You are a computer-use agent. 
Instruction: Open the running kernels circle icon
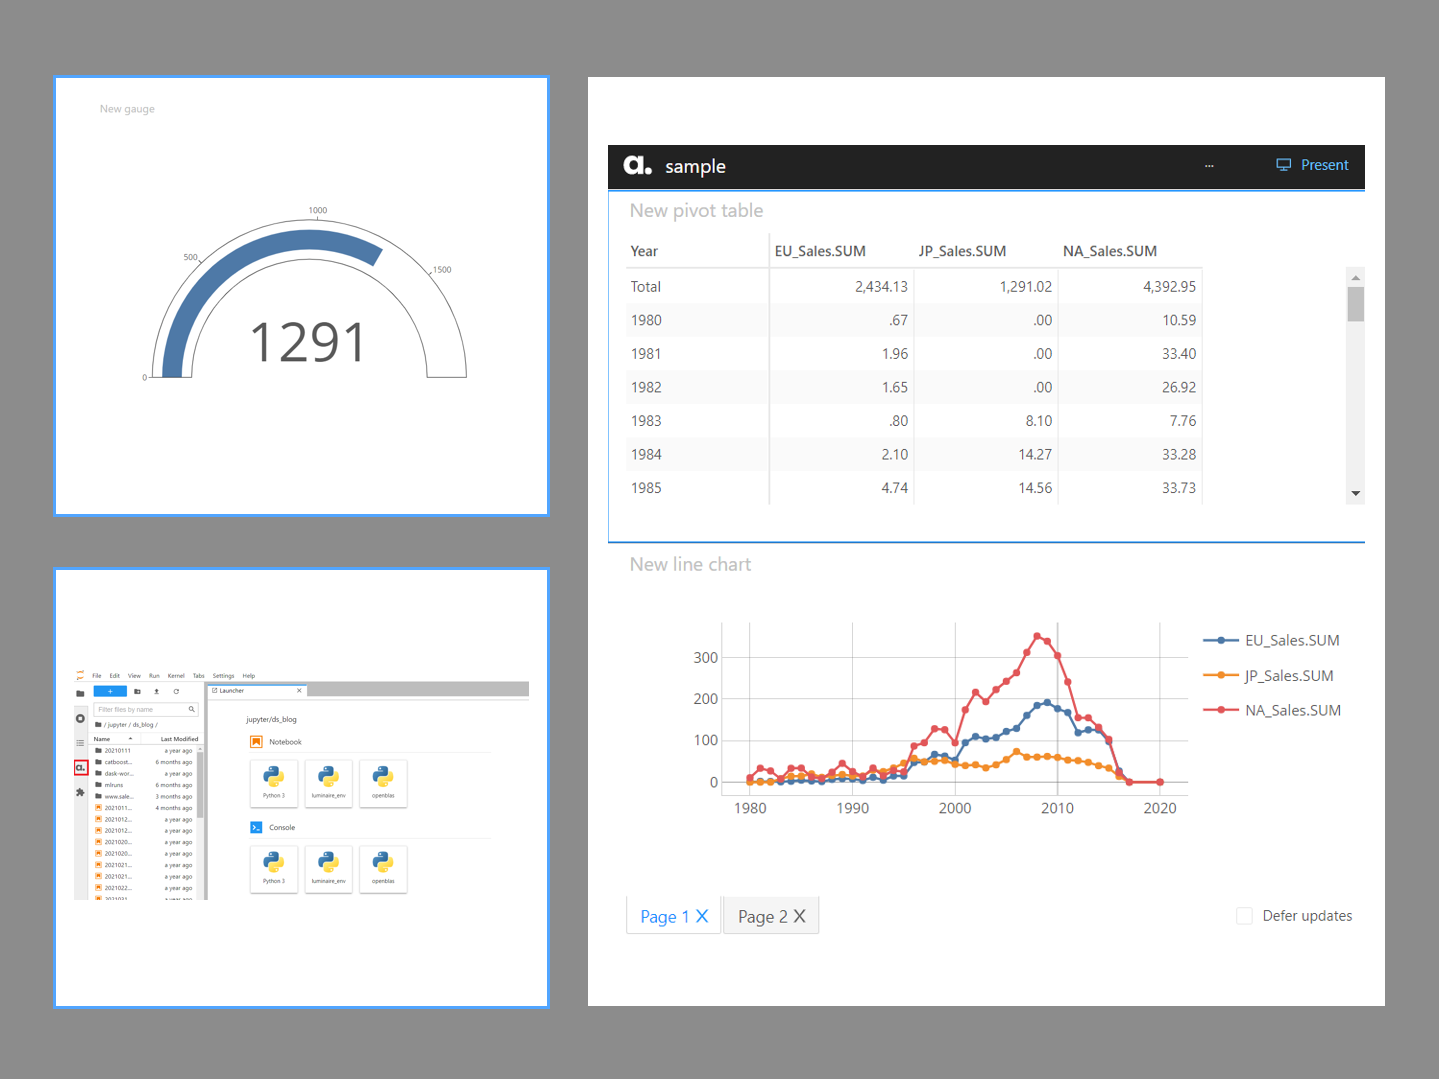pos(80,718)
